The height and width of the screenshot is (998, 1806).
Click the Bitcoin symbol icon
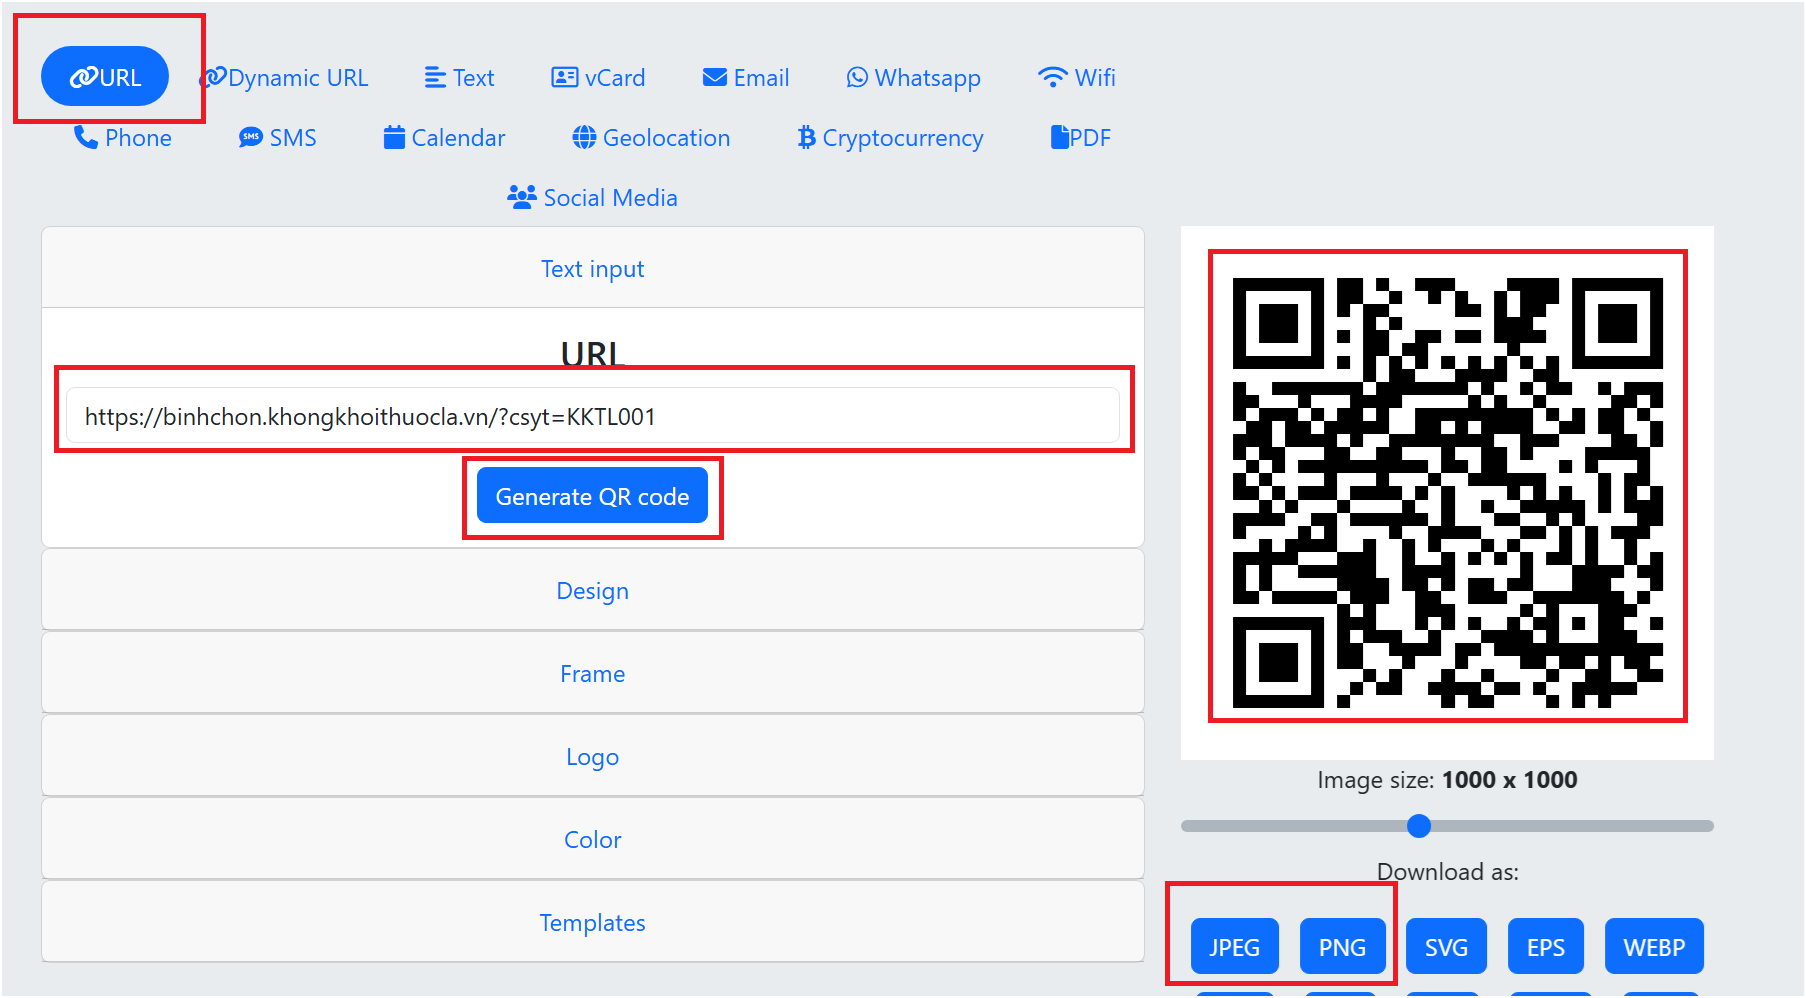tap(806, 137)
